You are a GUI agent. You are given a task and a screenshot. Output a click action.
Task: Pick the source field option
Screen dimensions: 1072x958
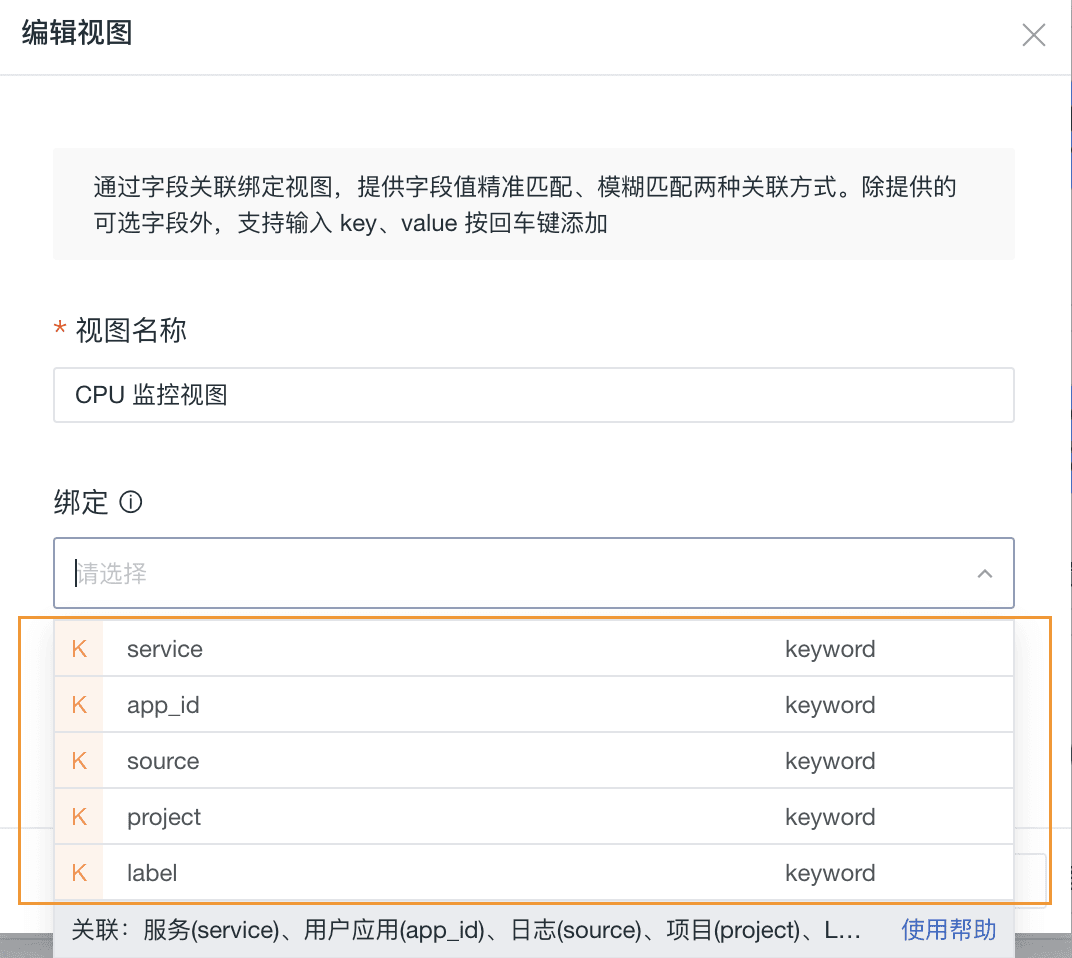coord(163,761)
